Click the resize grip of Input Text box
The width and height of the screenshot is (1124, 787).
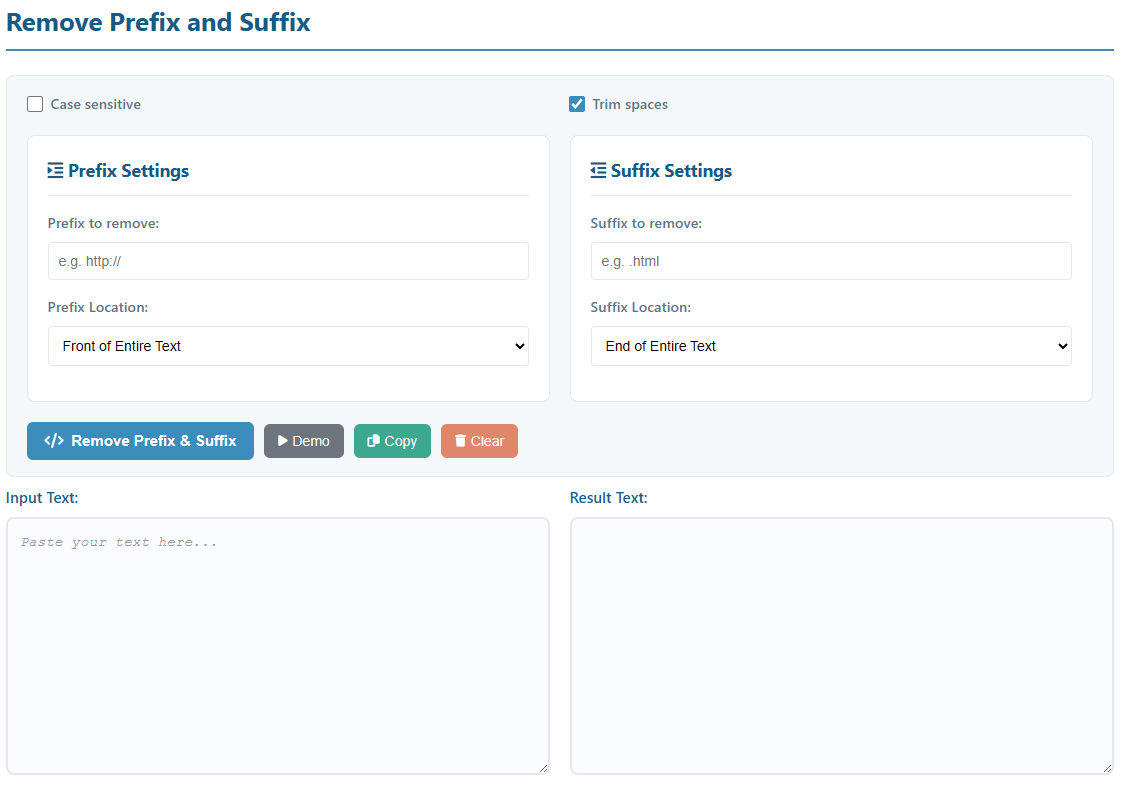tap(543, 767)
